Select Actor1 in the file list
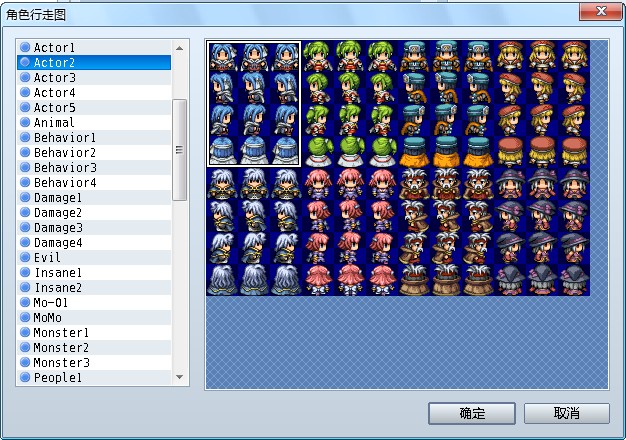Image resolution: width=626 pixels, height=440 pixels. (x=94, y=48)
